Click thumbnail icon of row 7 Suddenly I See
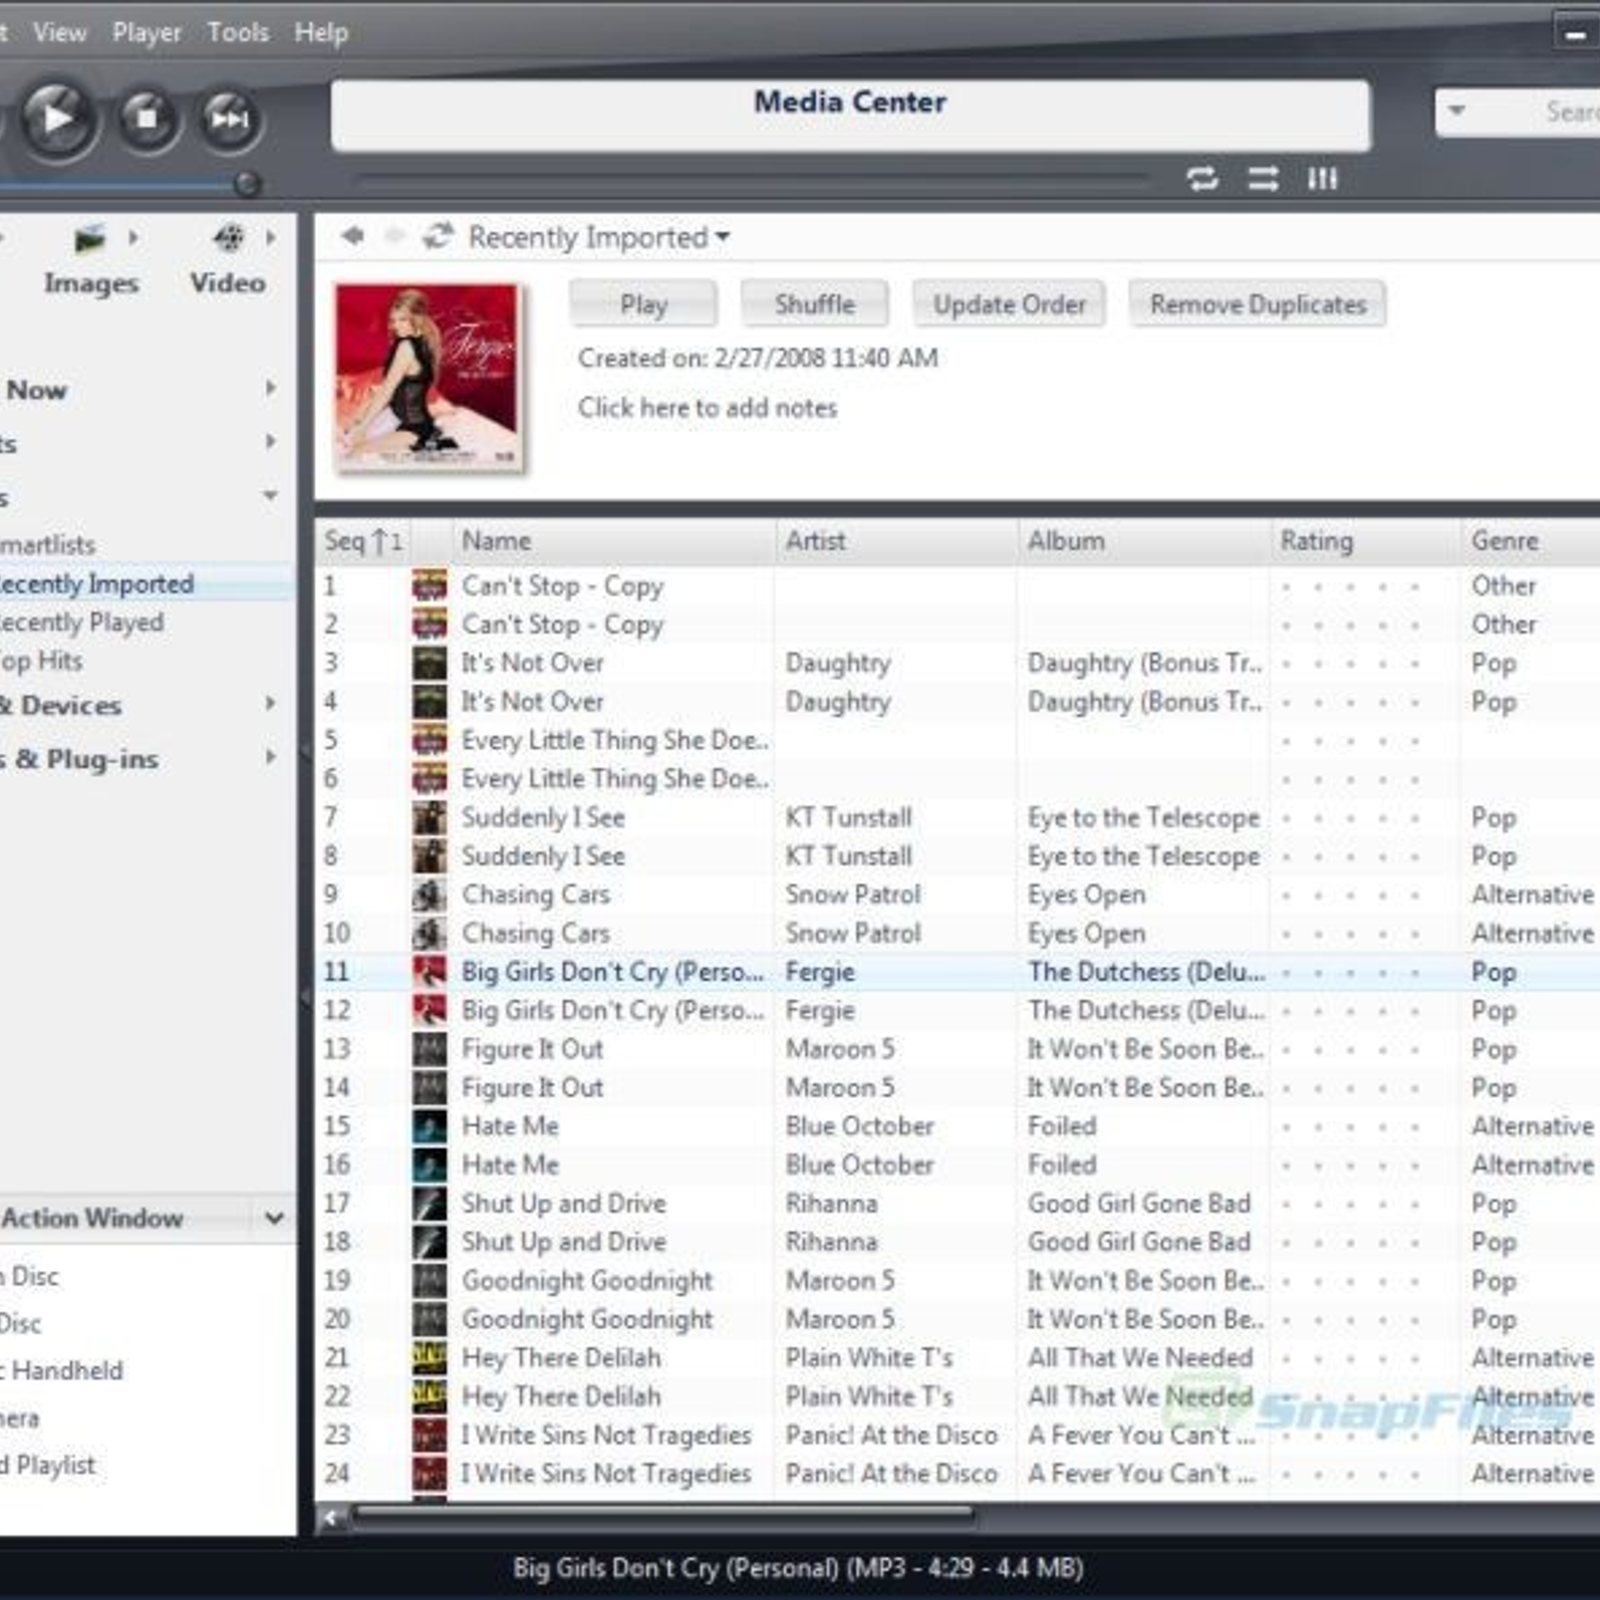1600x1600 pixels. [x=430, y=817]
